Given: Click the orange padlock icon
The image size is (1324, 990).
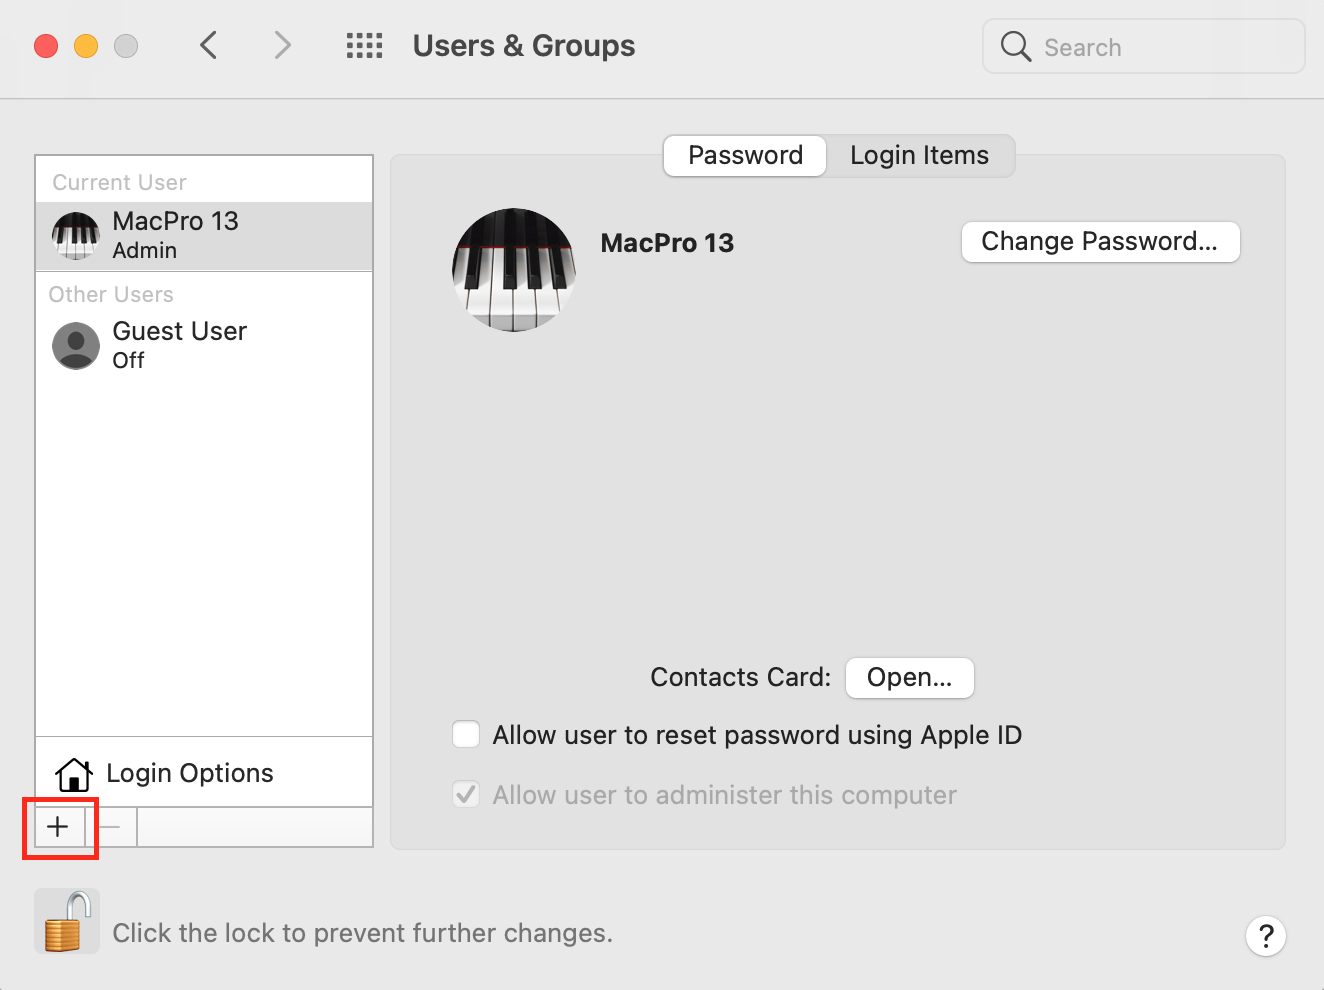Looking at the screenshot, I should point(67,922).
